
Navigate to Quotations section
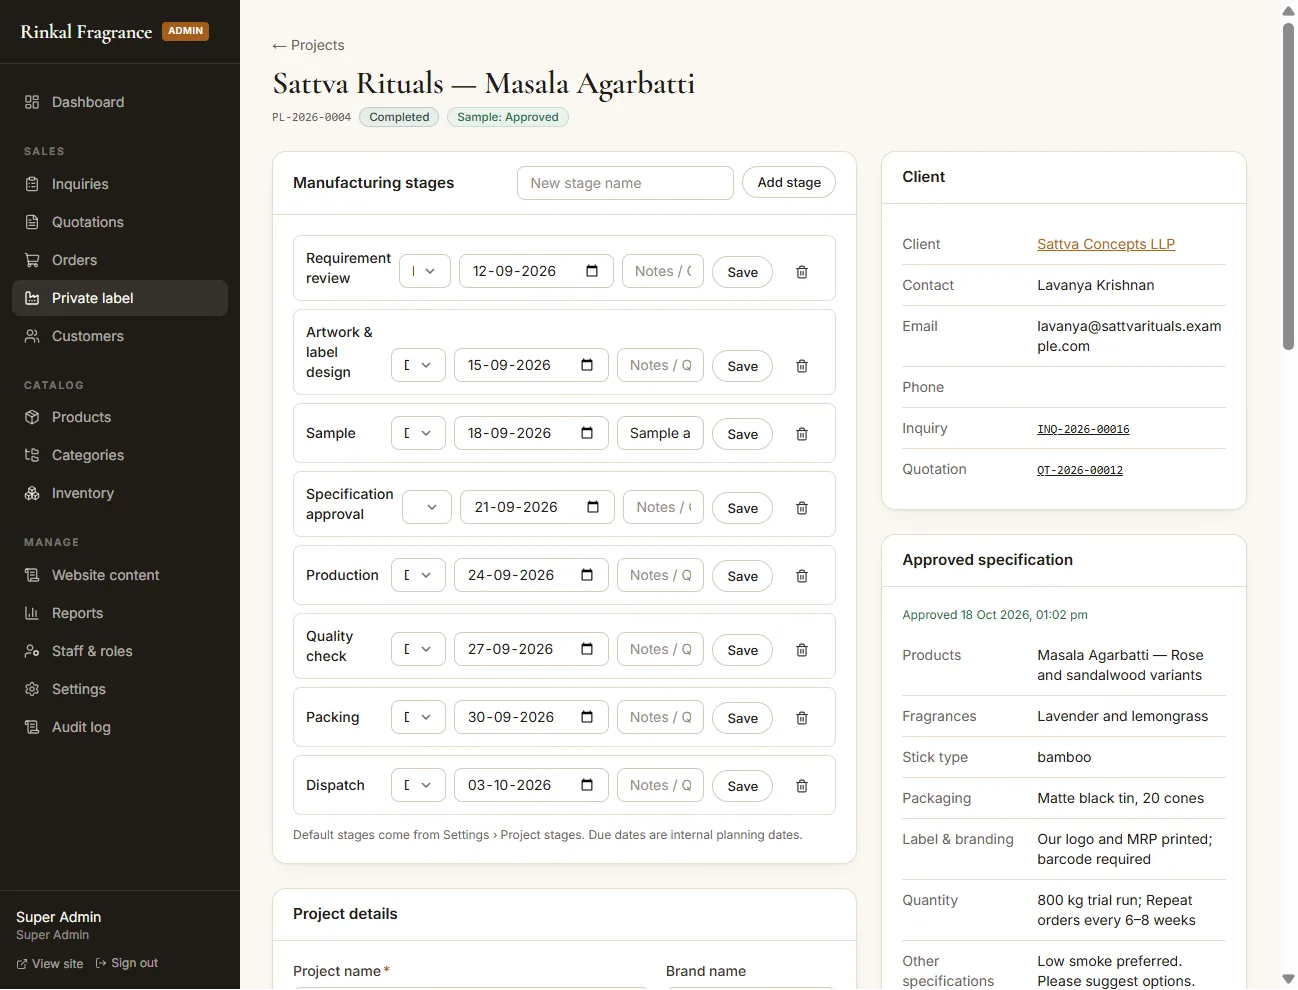coord(120,222)
